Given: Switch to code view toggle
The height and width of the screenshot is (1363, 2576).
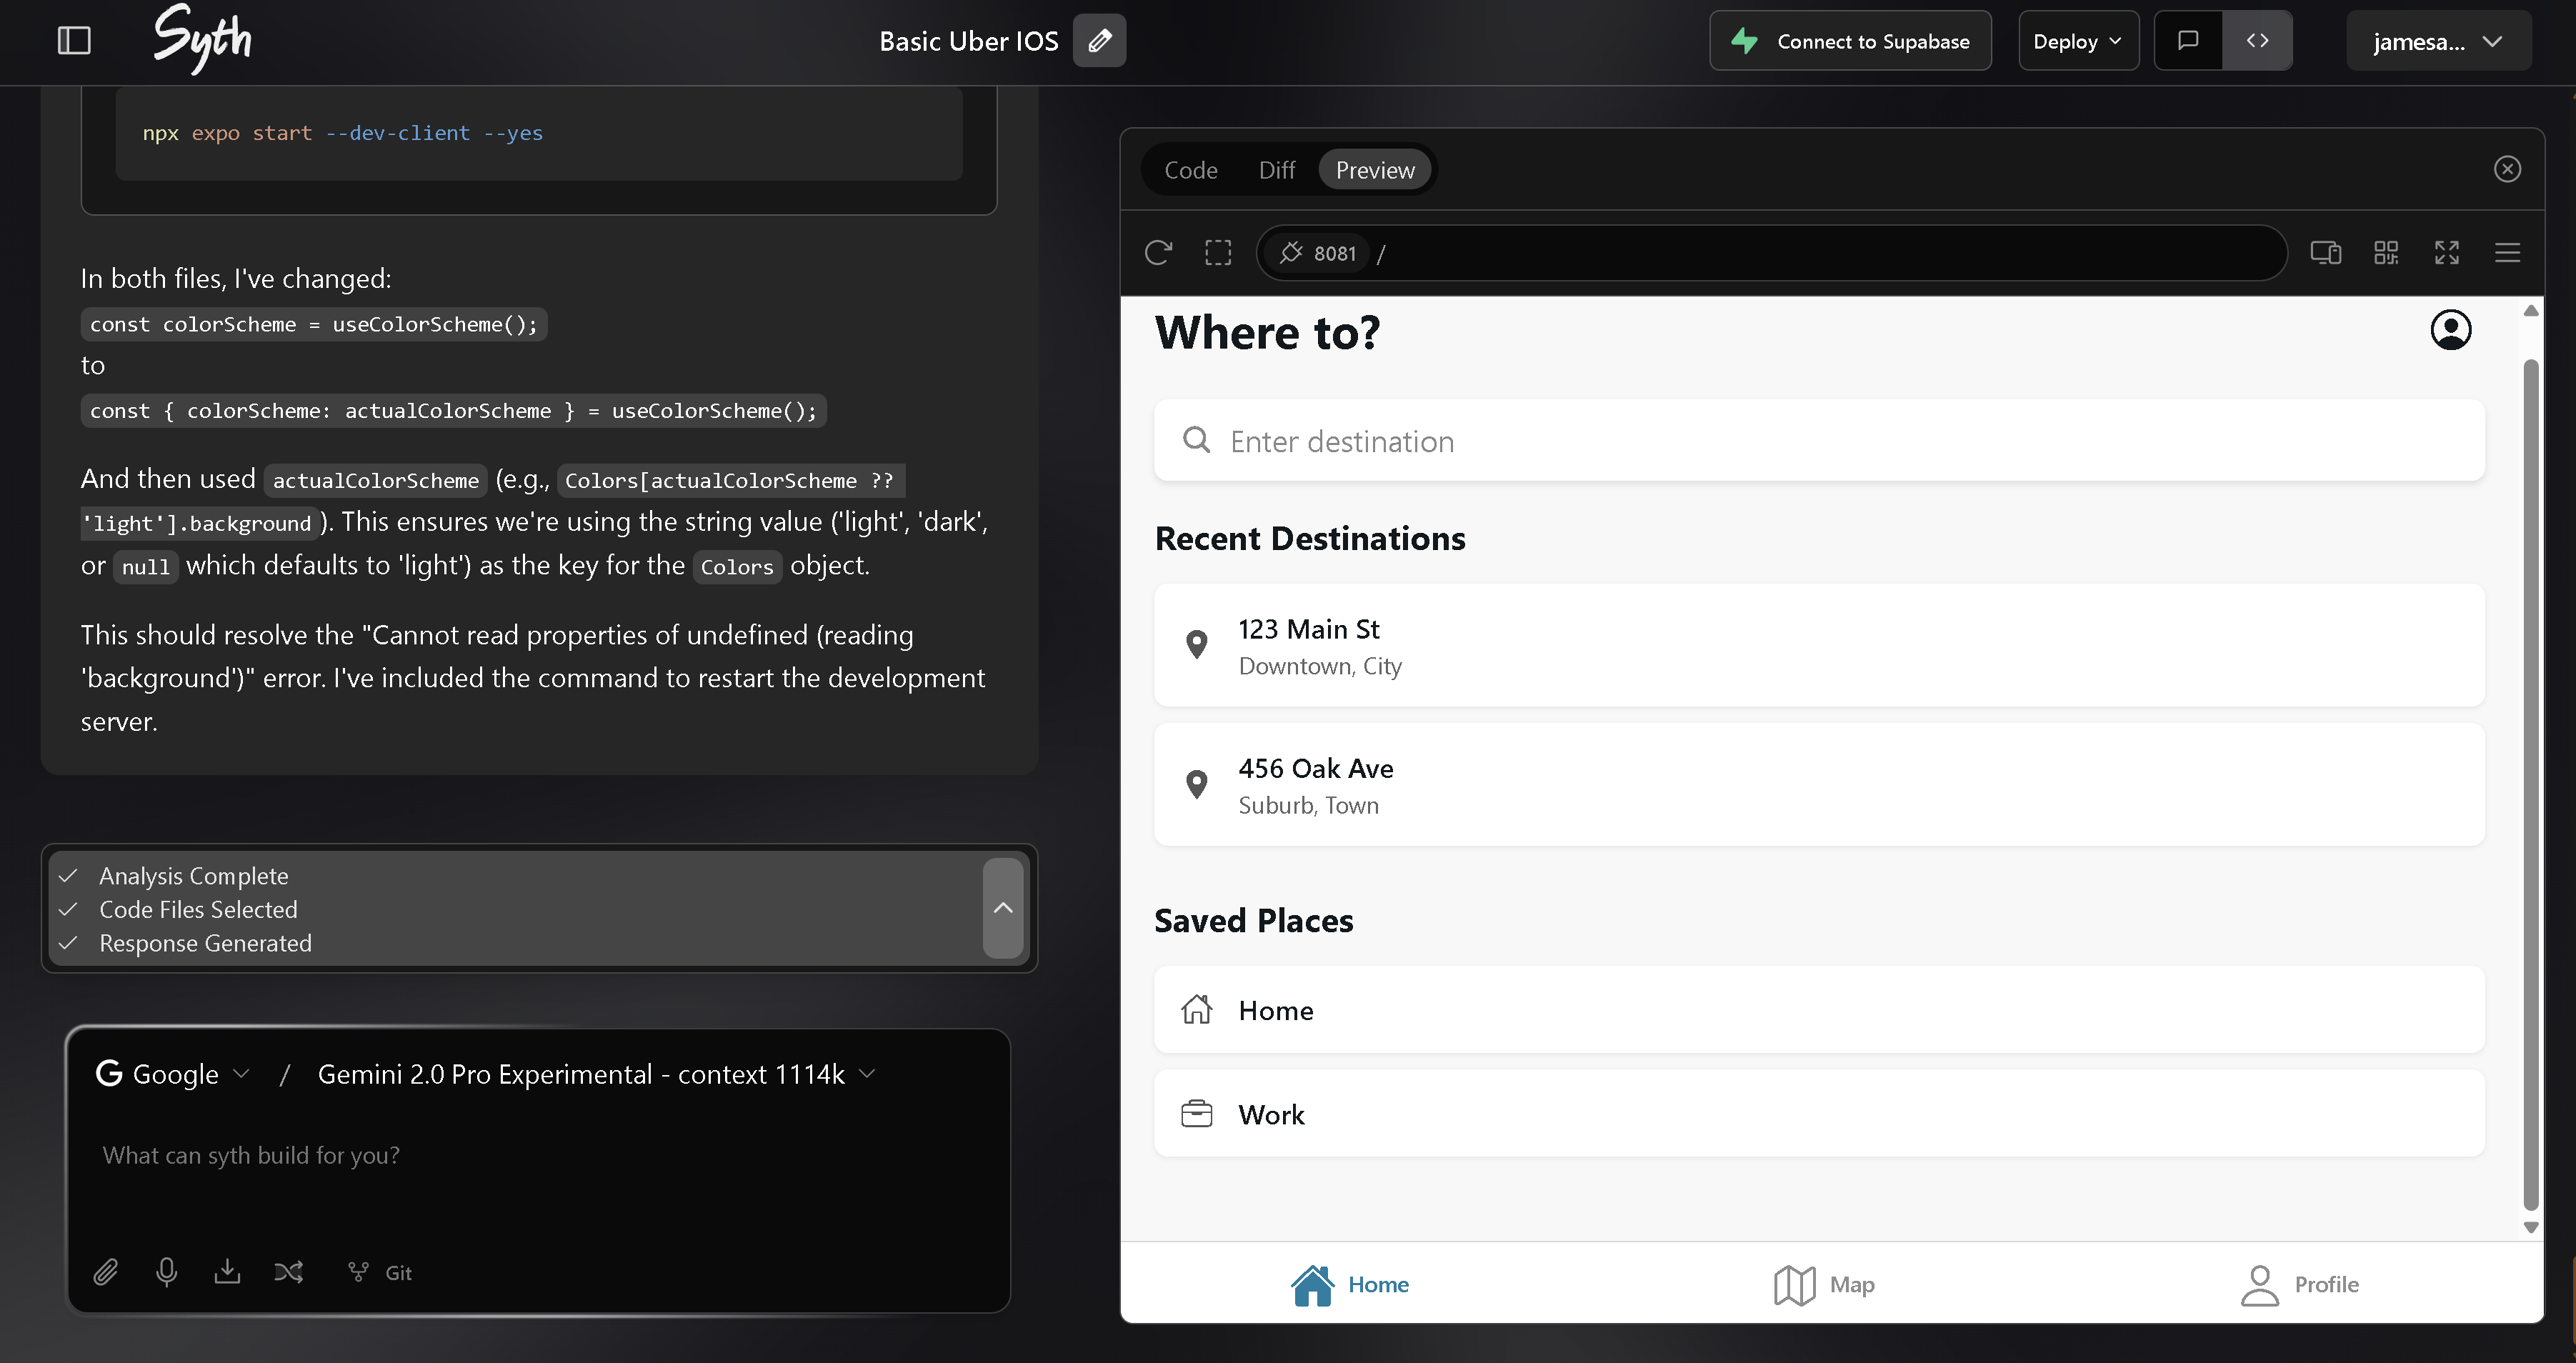Looking at the screenshot, I should point(2257,41).
